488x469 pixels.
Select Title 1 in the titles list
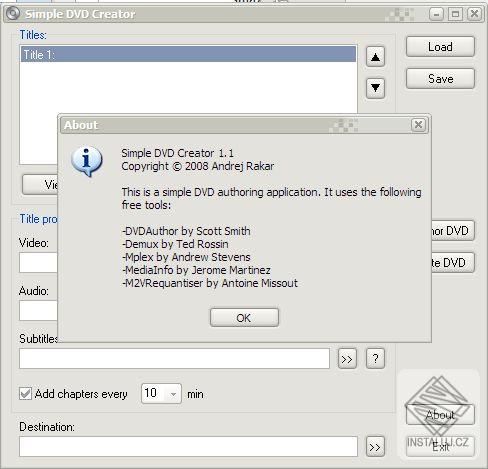click(188, 54)
